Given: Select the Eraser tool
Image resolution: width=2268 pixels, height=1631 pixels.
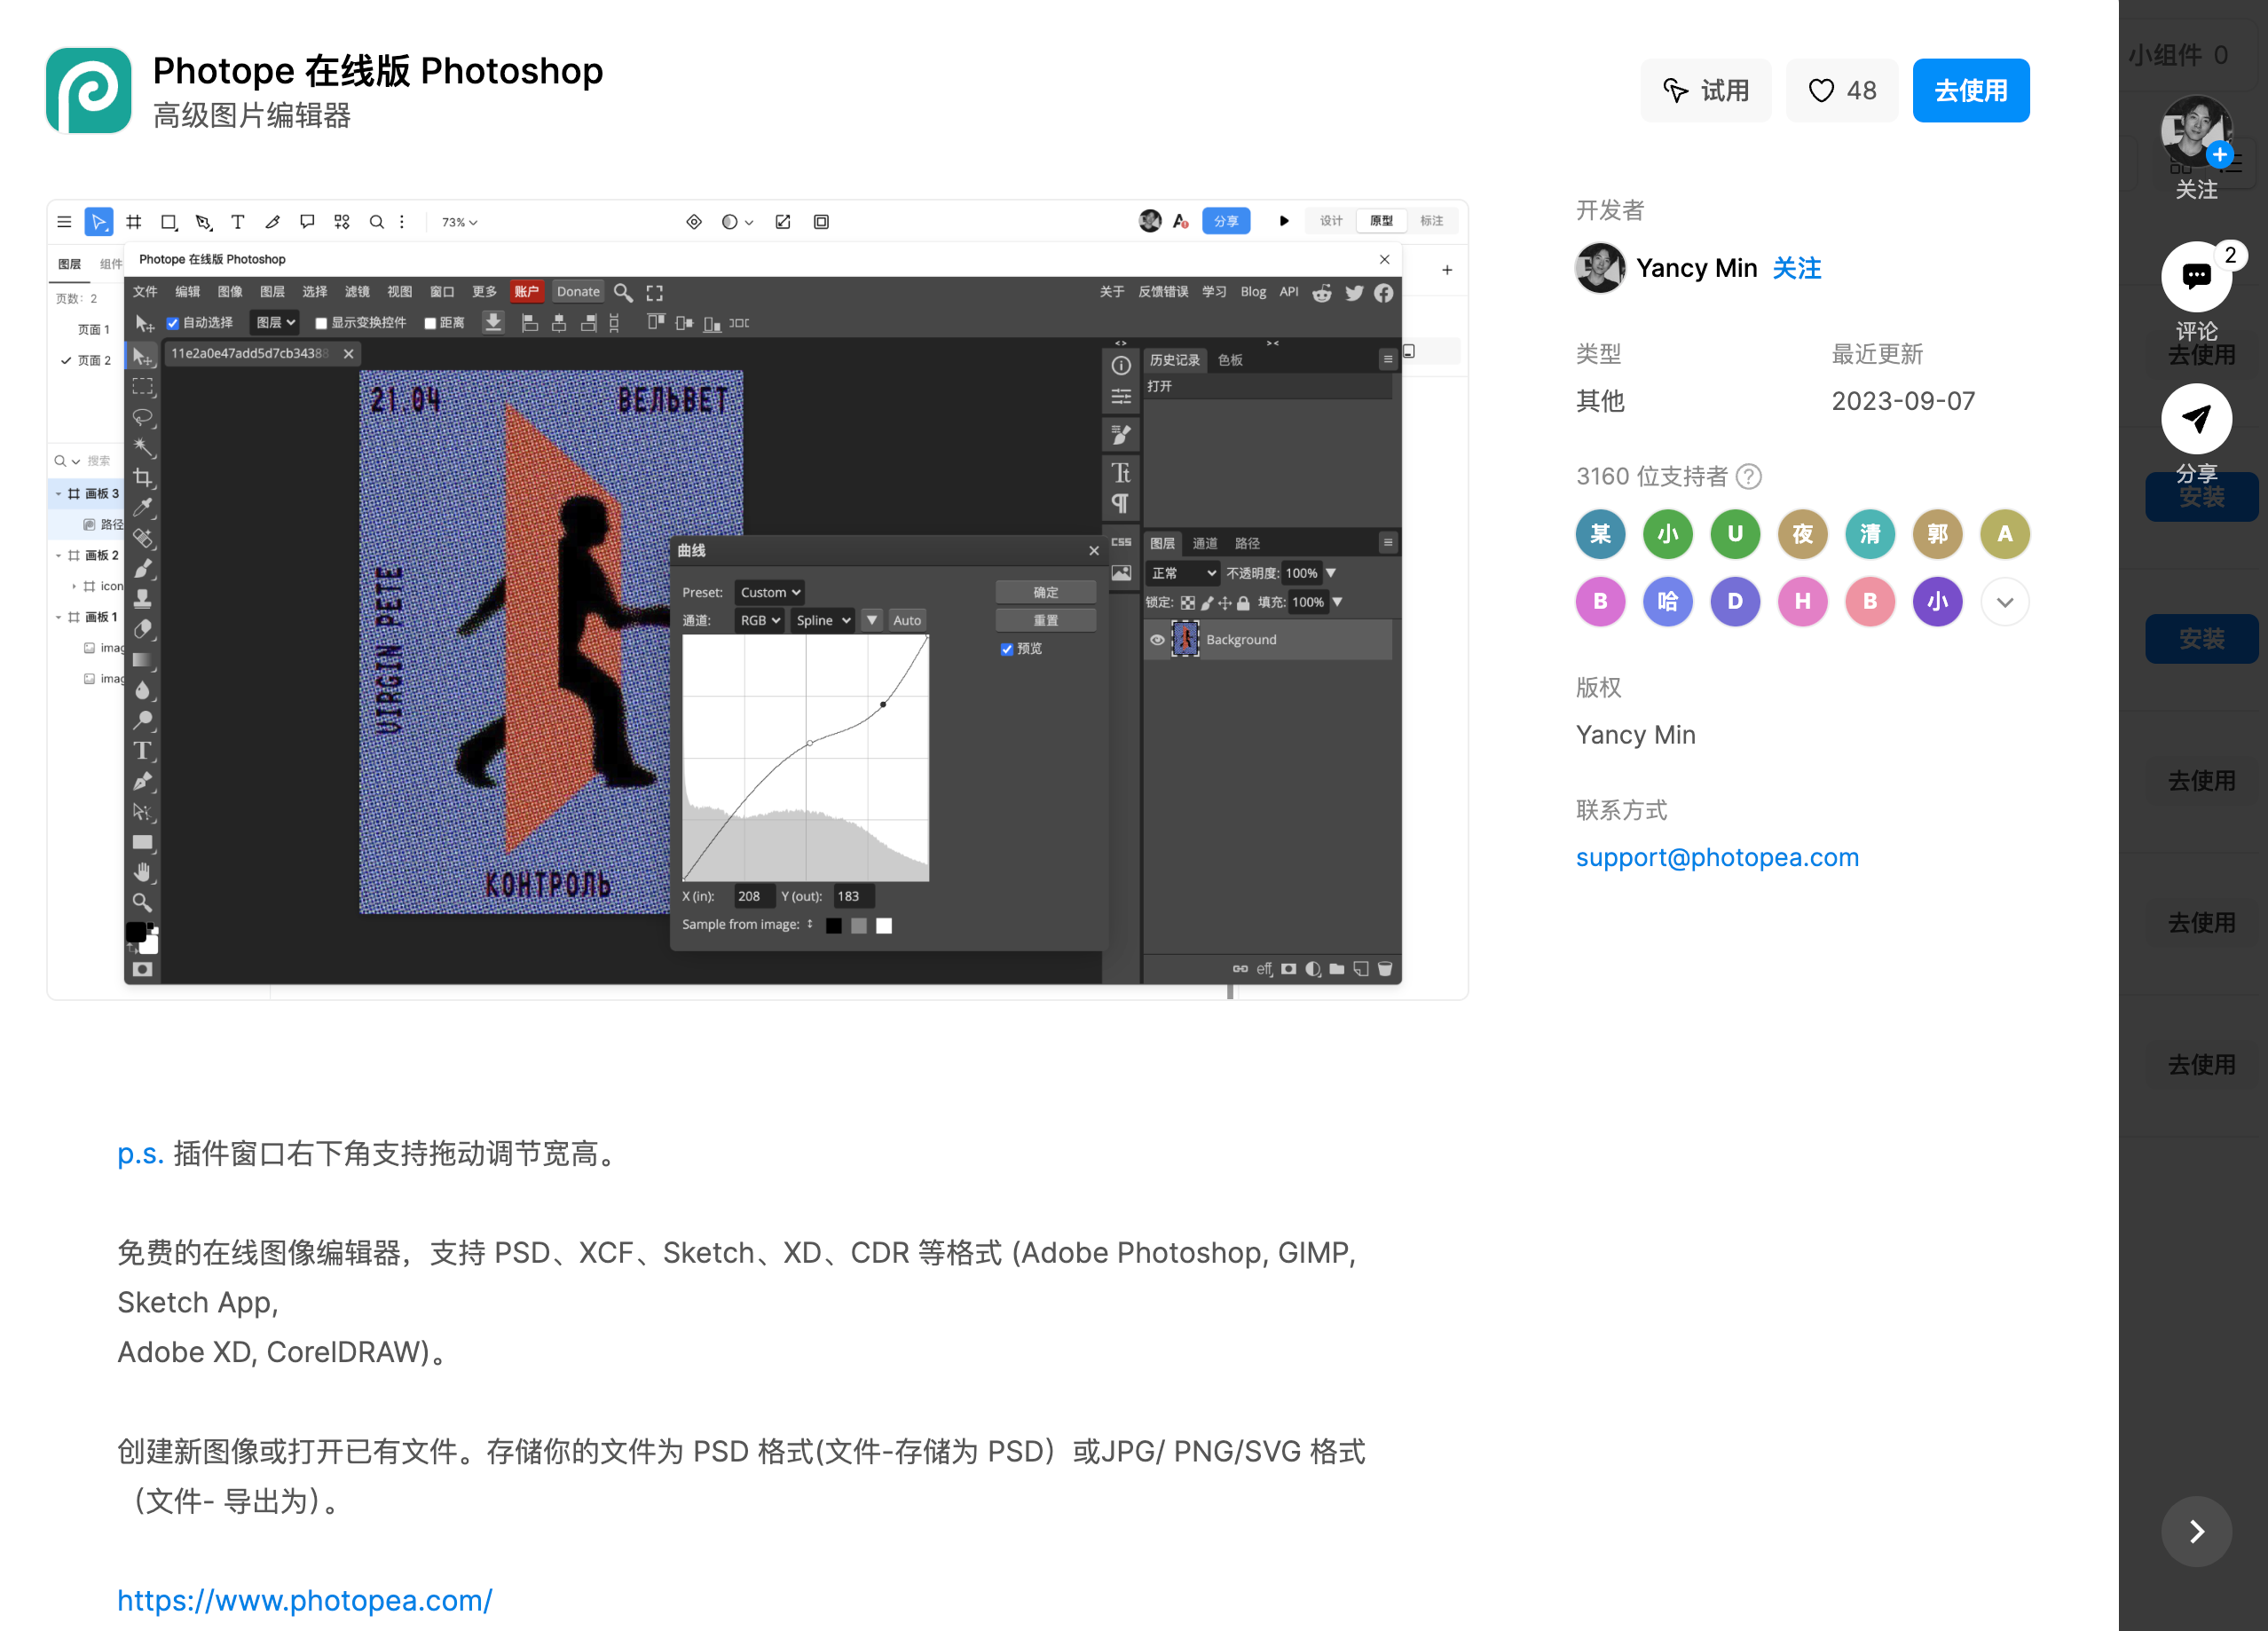Looking at the screenshot, I should (x=143, y=629).
